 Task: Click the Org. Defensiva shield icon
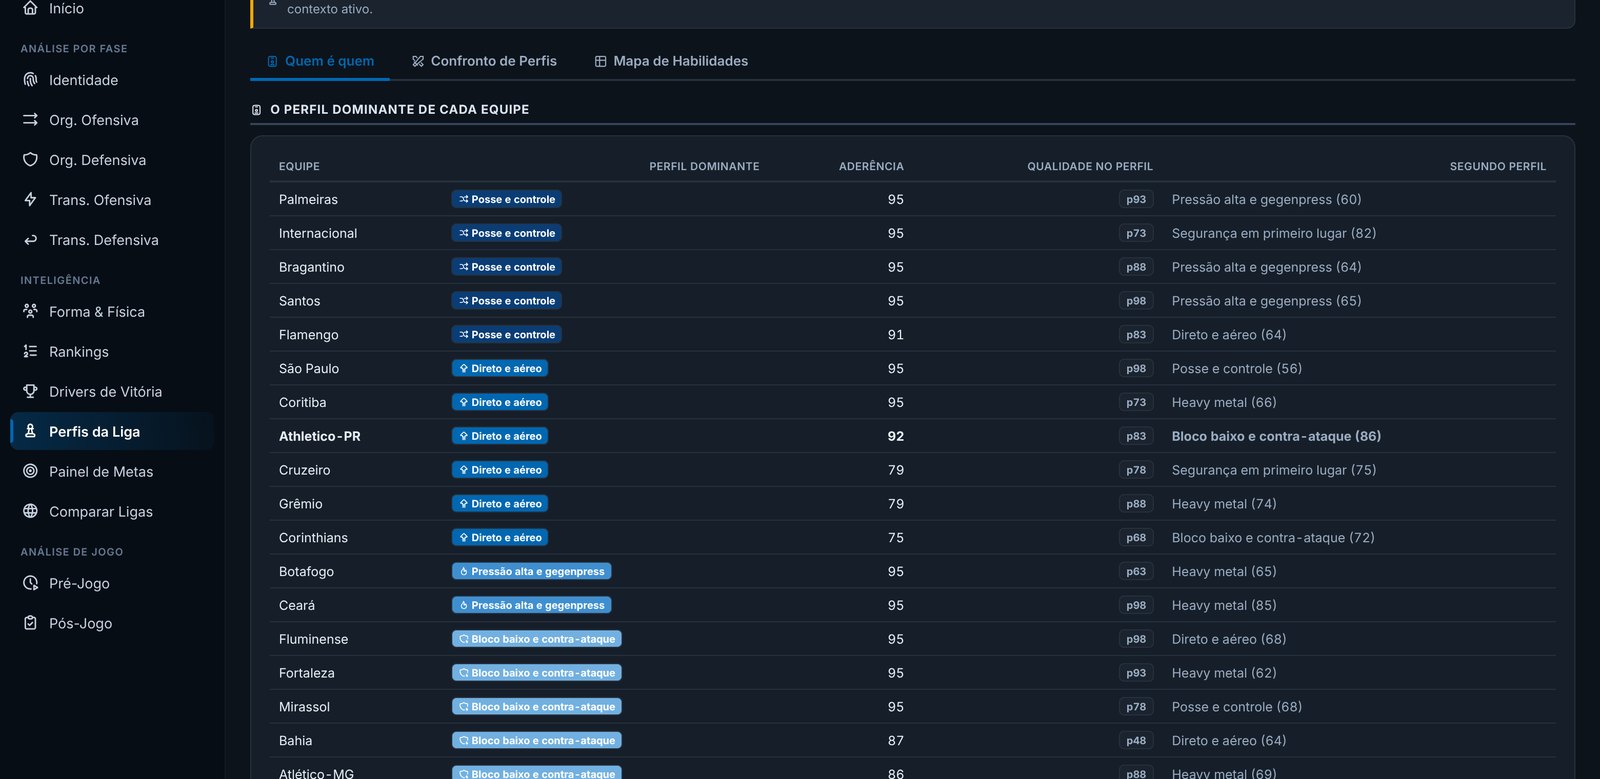click(30, 160)
